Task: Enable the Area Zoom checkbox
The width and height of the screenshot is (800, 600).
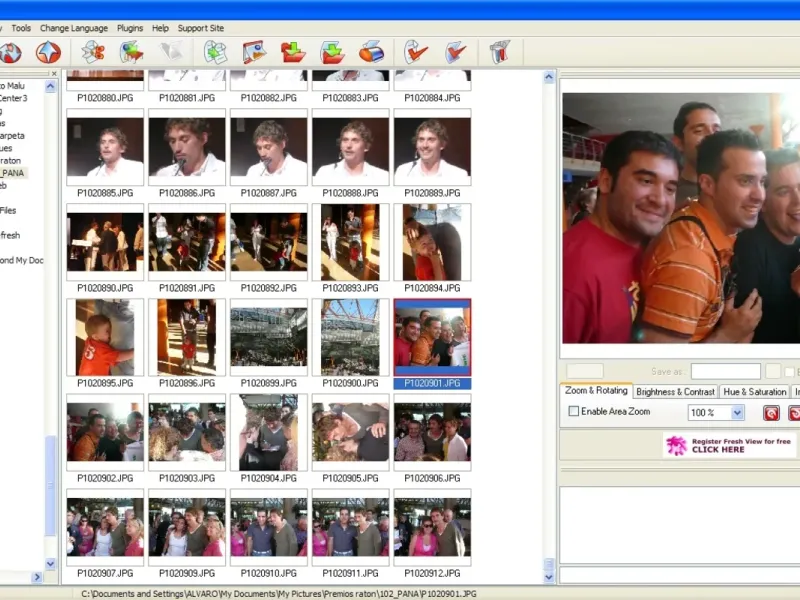Action: (x=573, y=411)
